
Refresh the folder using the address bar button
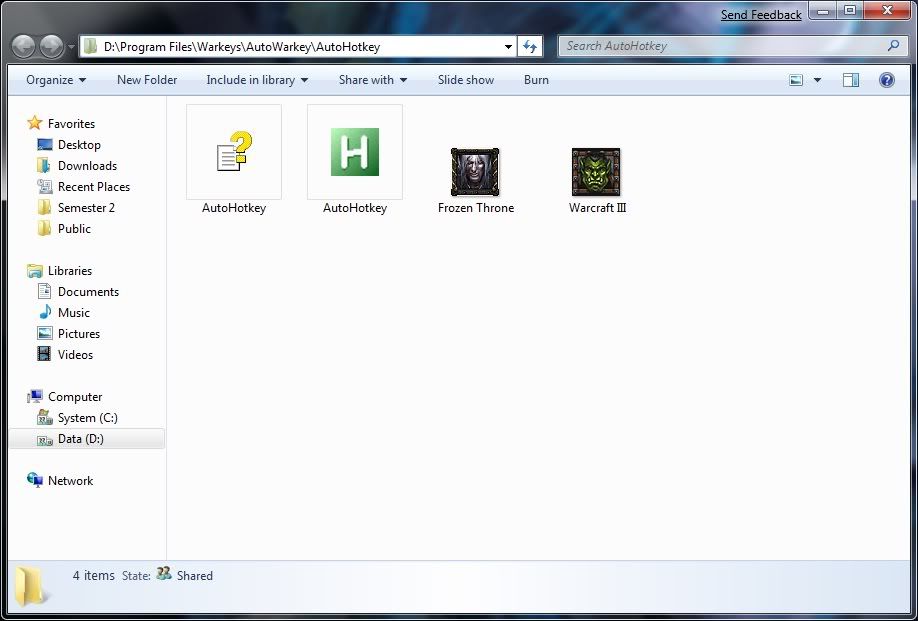click(x=530, y=47)
